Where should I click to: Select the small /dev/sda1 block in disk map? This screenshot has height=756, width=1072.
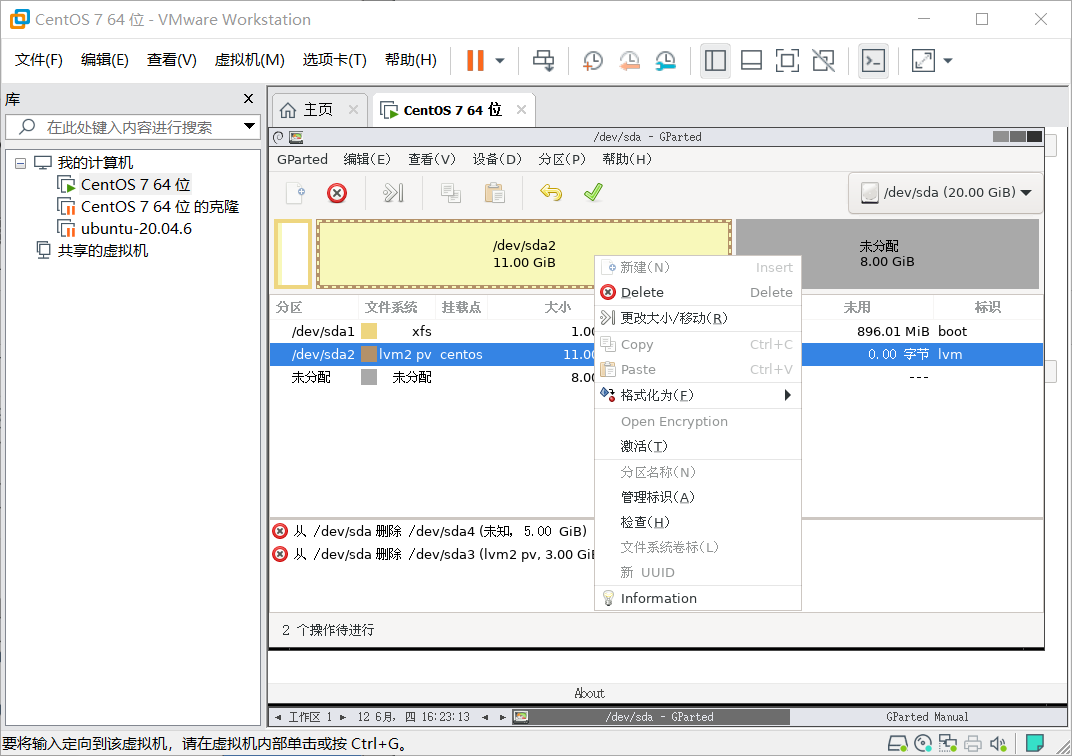coord(293,254)
